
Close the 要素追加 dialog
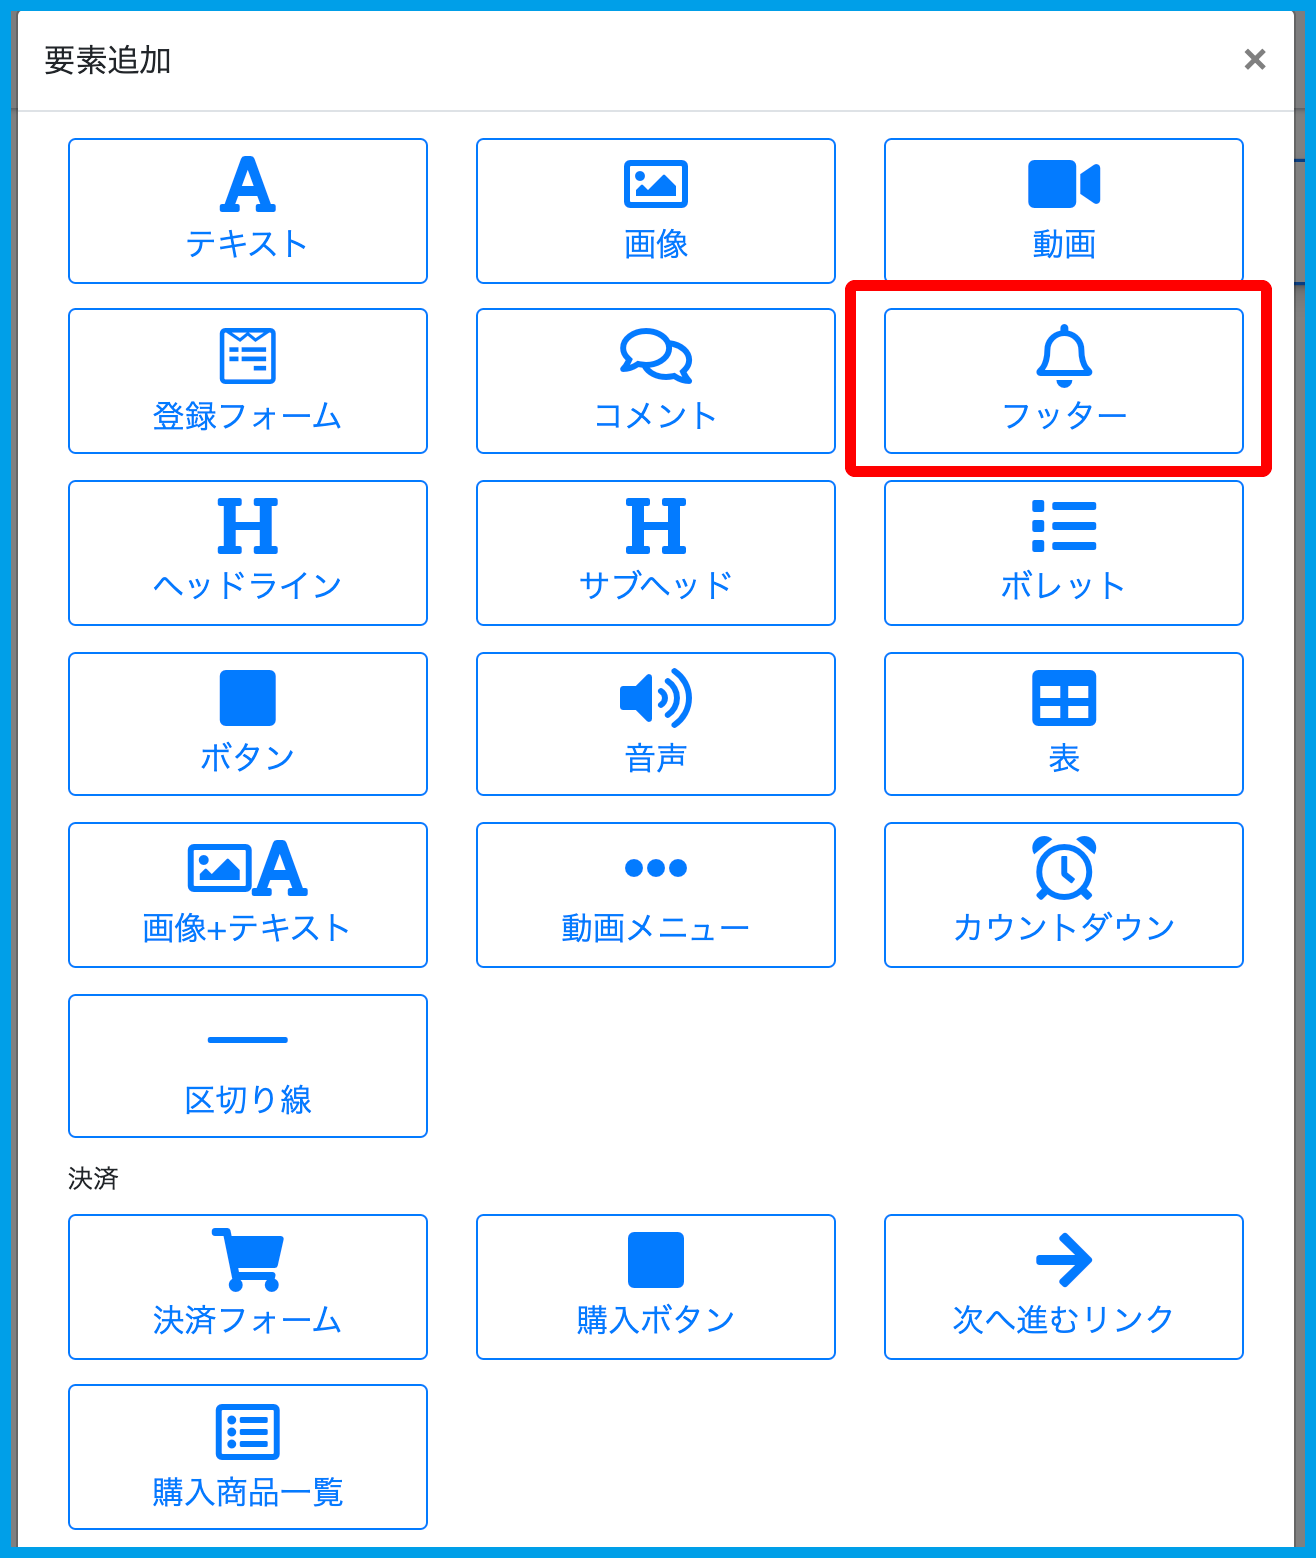(x=1254, y=60)
